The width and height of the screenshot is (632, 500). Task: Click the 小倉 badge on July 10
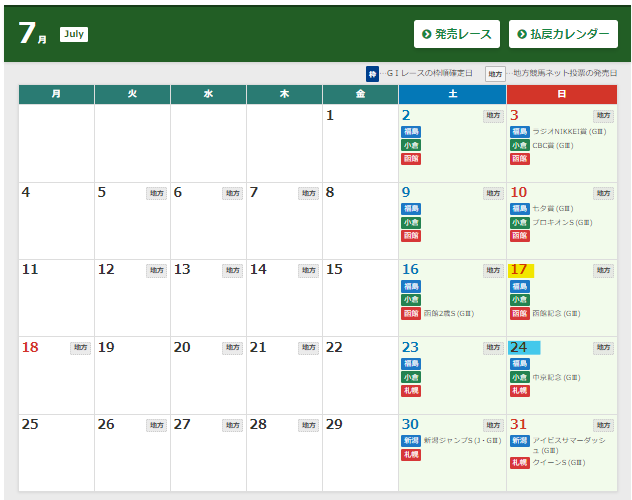click(x=520, y=222)
